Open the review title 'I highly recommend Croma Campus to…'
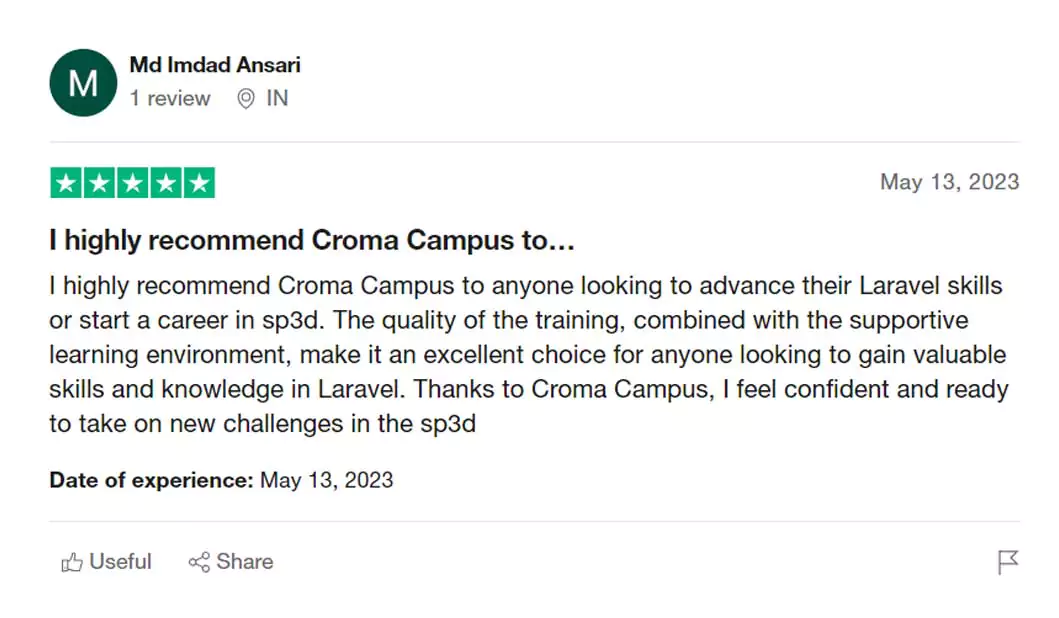The width and height of the screenshot is (1059, 618). point(312,241)
